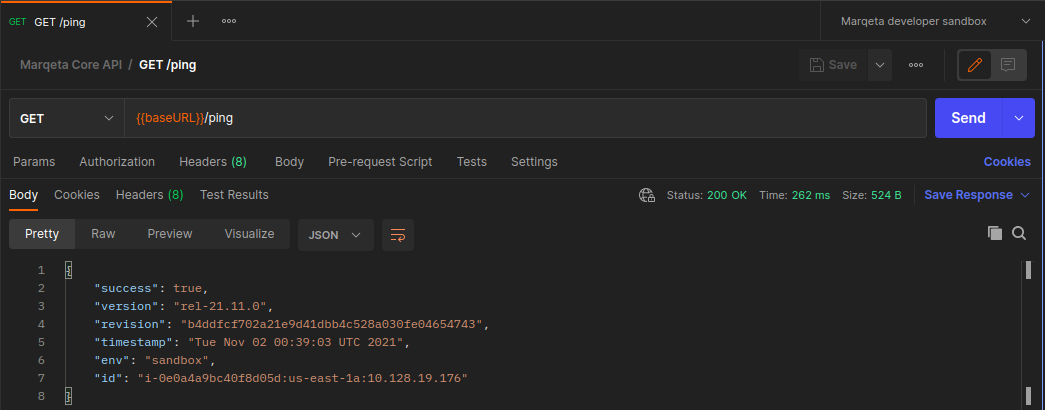Open the Cookies link
The height and width of the screenshot is (410, 1045).
click(x=1007, y=162)
